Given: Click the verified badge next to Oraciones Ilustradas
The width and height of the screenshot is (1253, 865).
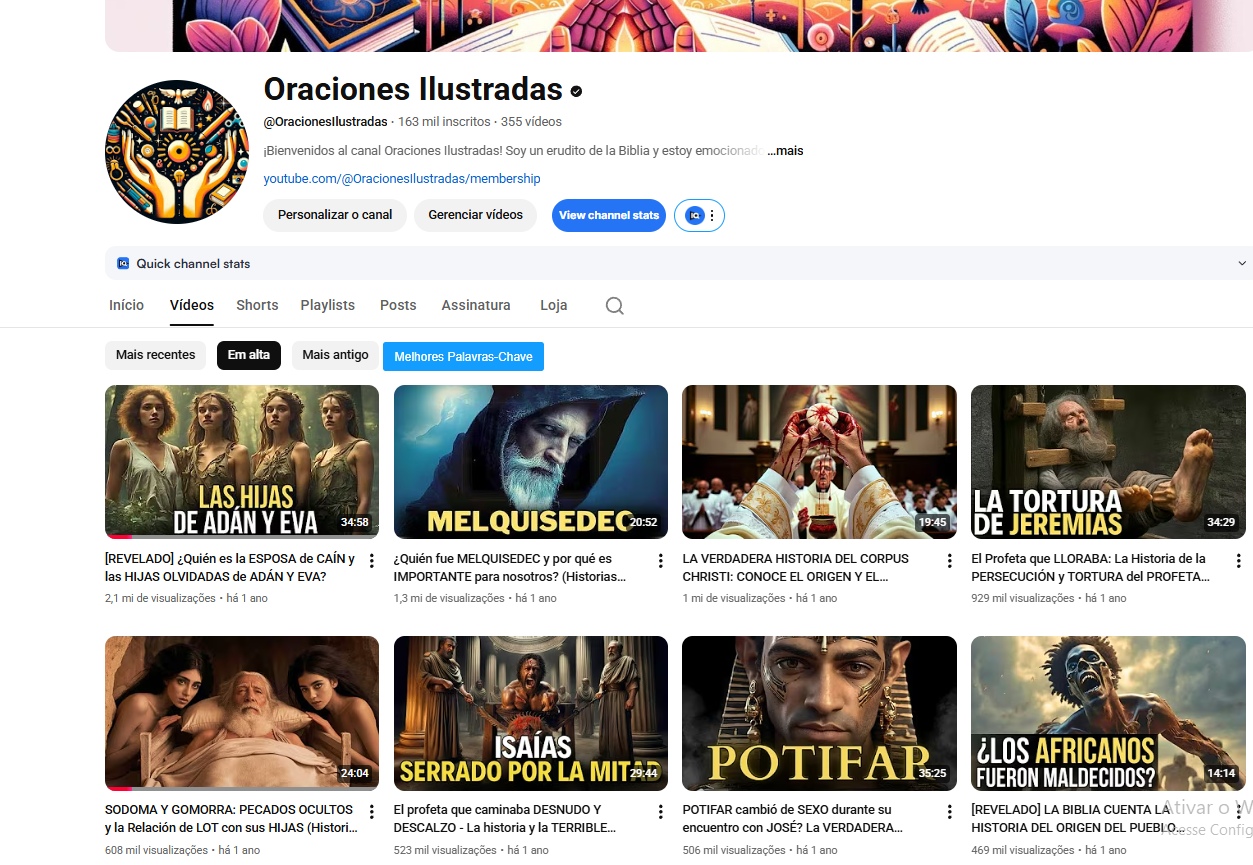Looking at the screenshot, I should coord(577,91).
